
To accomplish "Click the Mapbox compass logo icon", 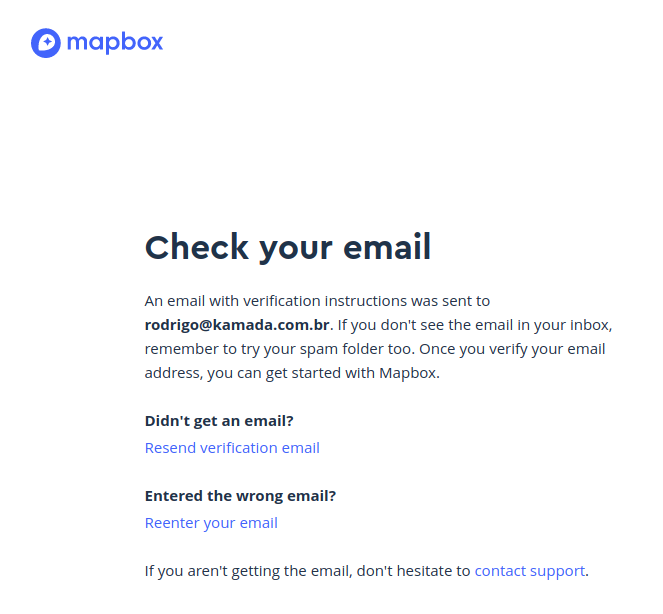I will tap(46, 43).
